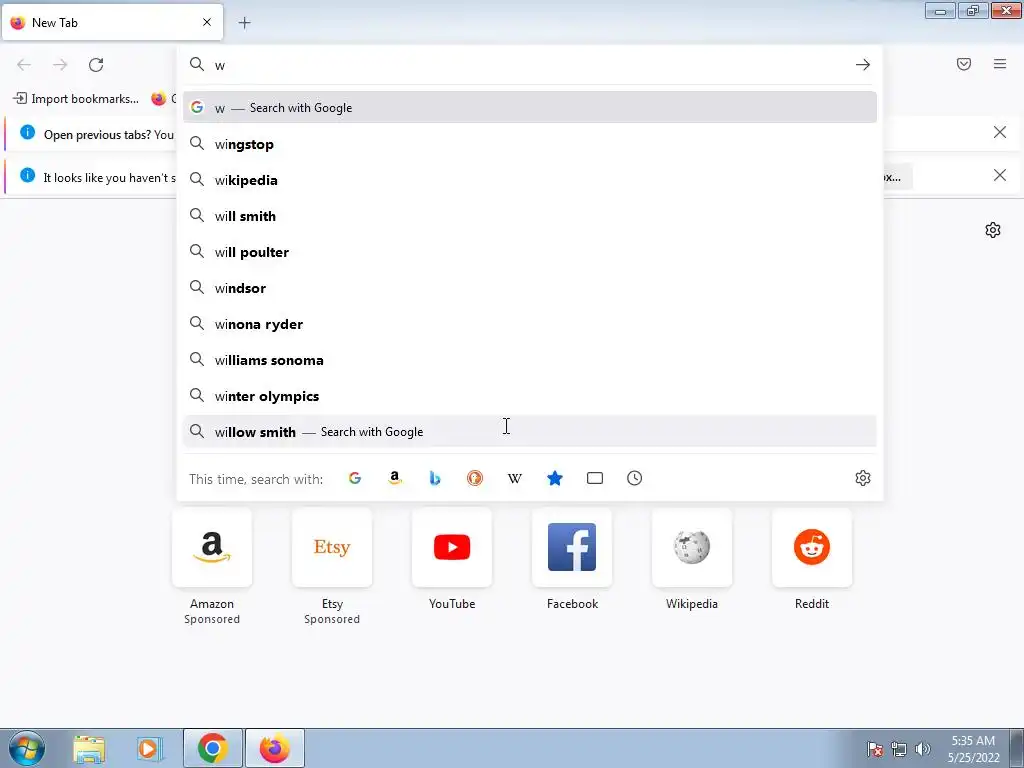The height and width of the screenshot is (768, 1024).
Task: Click the Google one-off search icon
Action: pos(355,478)
